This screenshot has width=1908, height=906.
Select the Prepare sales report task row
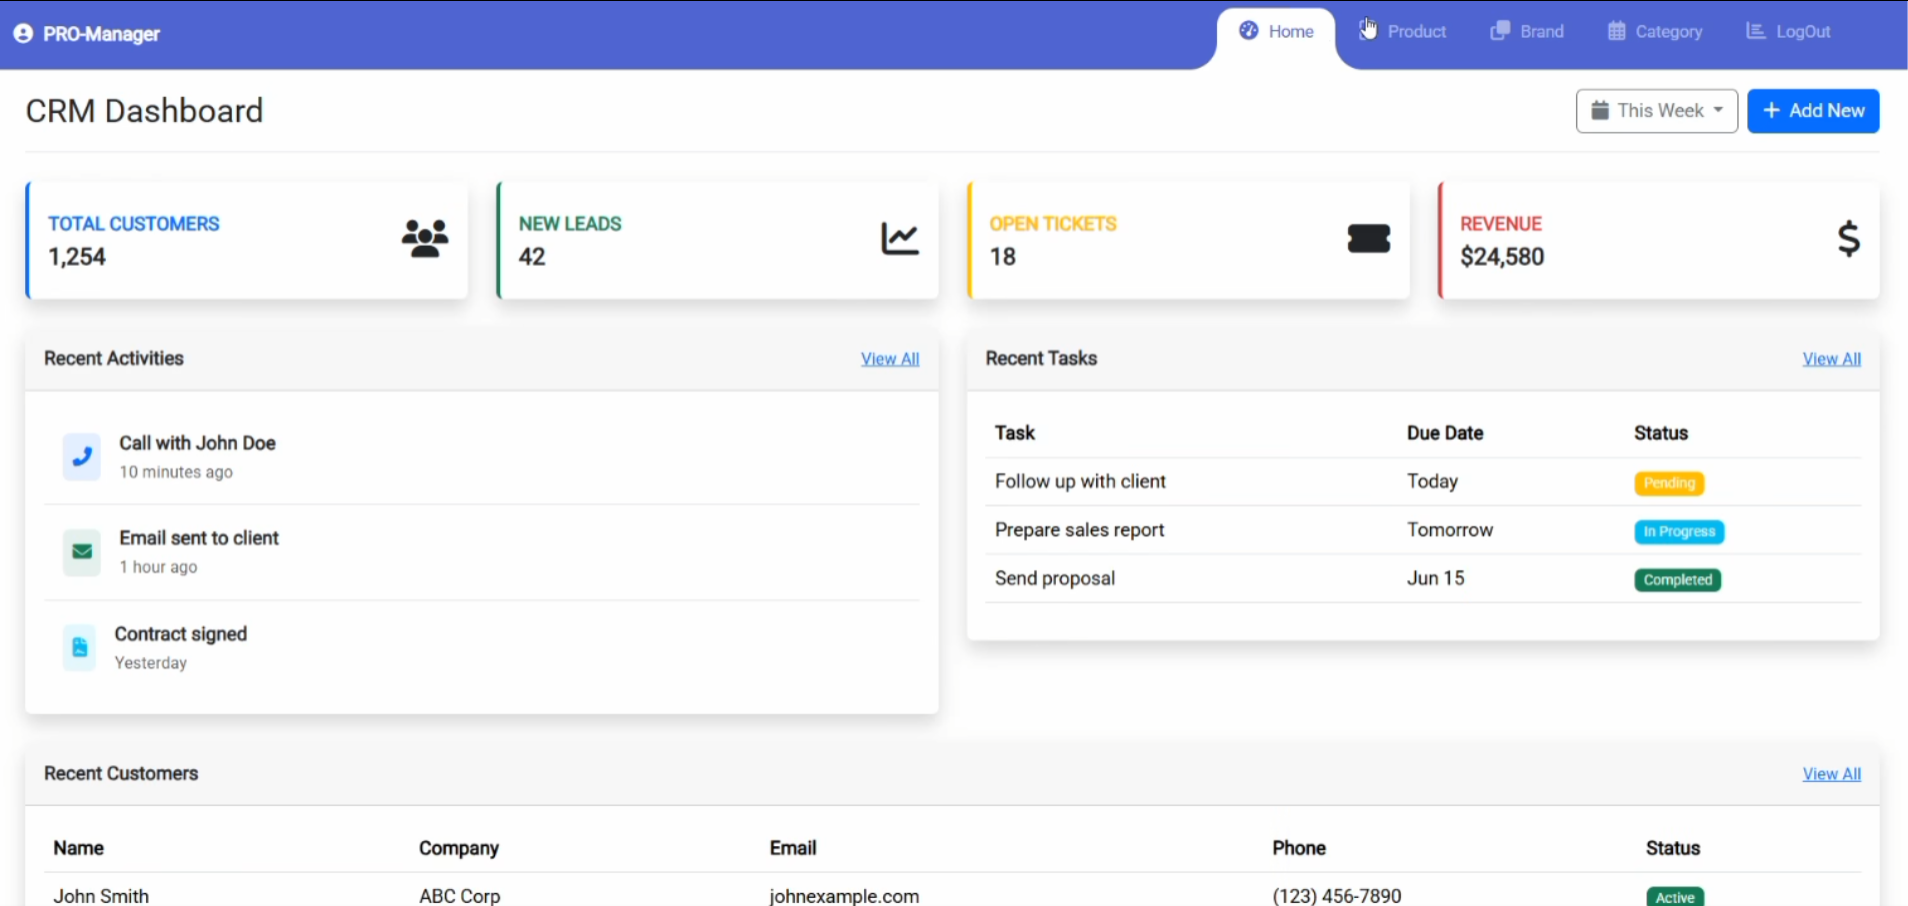(1080, 530)
